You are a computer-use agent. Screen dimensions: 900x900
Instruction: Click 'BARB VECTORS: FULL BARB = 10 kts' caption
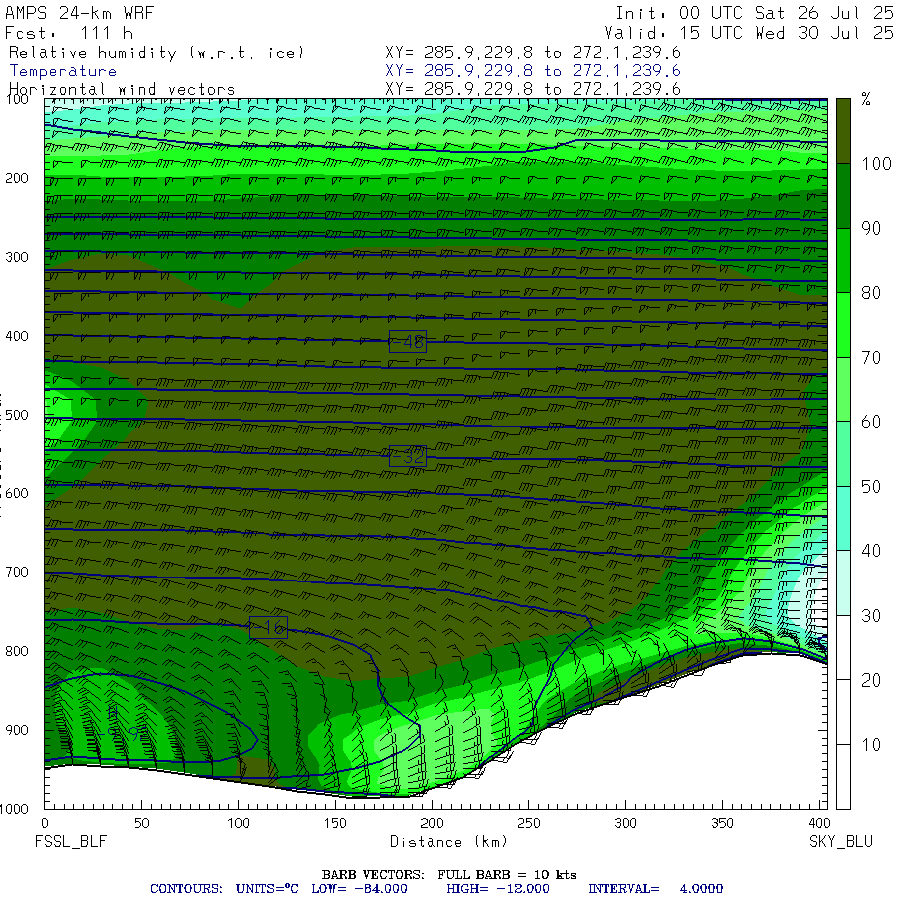tap(449, 874)
